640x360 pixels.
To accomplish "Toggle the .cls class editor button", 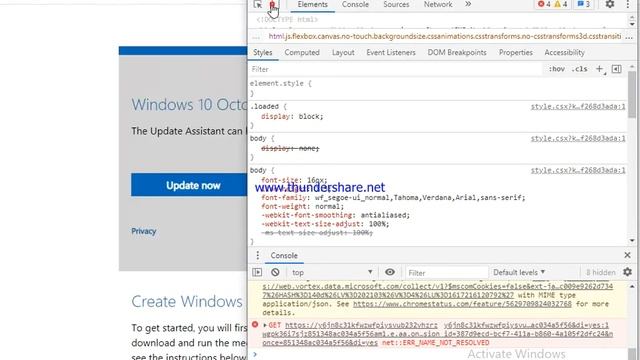I will click(x=579, y=69).
